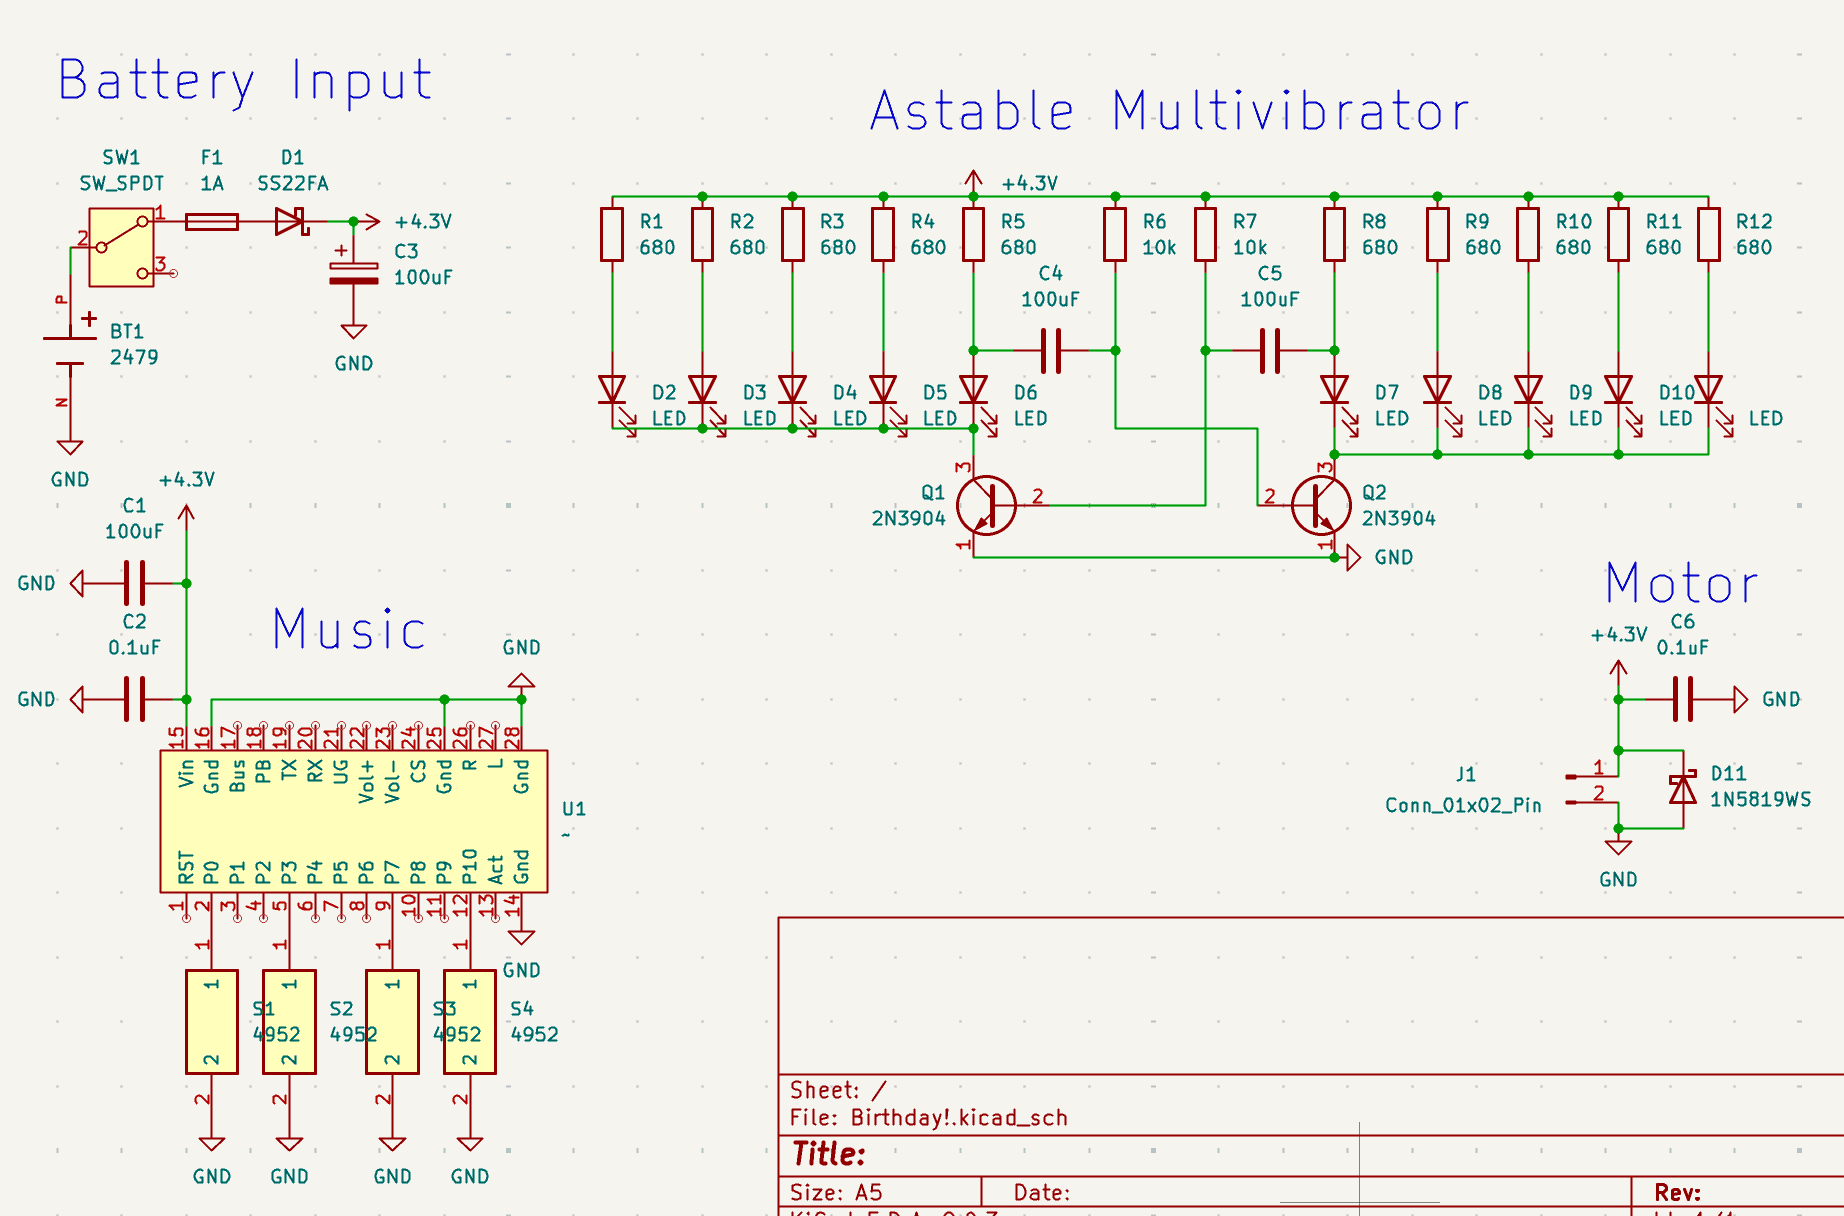
Task: Select the "SW_SPDT" value label
Action: coord(122,184)
